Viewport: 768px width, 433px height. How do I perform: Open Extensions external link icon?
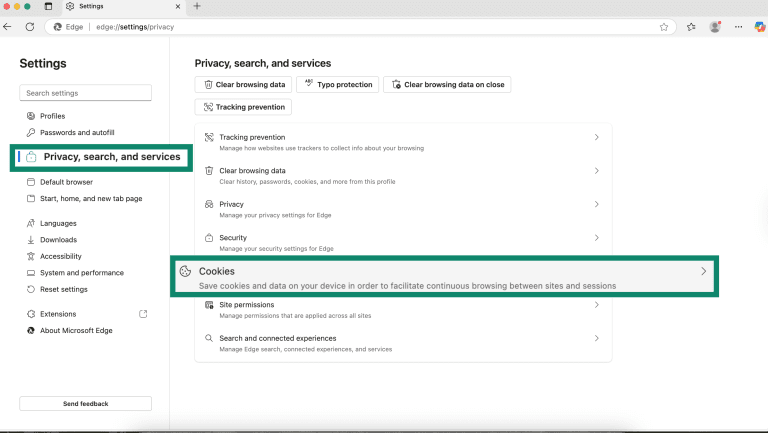143,314
